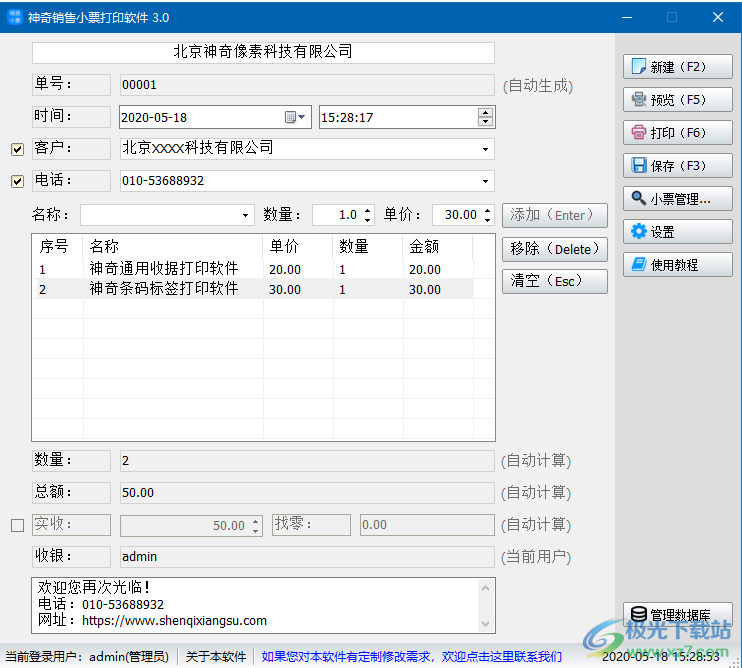Click the 管理数据库 database button
This screenshot has width=742, height=668.
click(678, 614)
